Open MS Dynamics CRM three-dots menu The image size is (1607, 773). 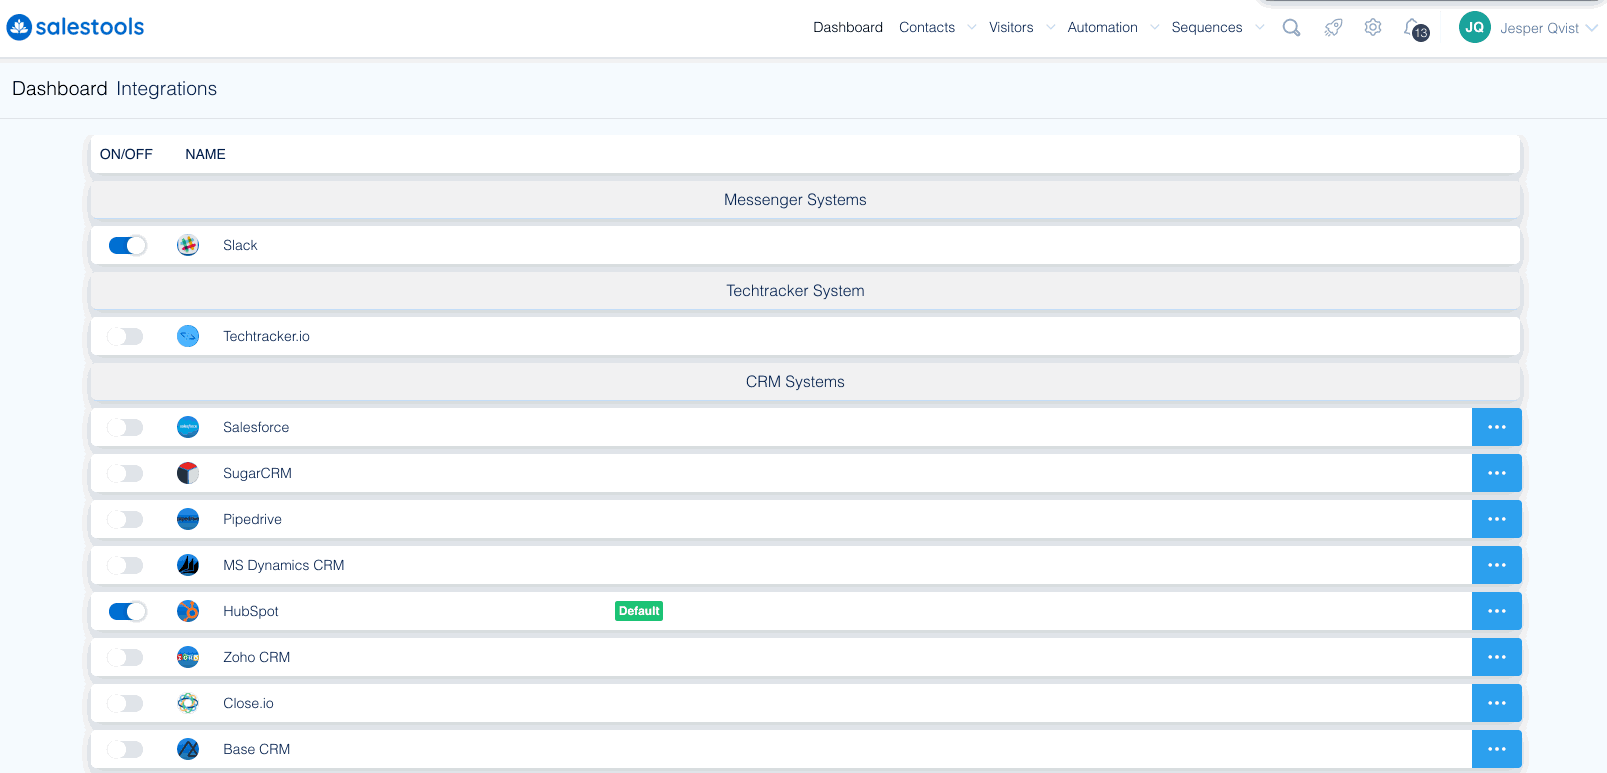tap(1497, 565)
